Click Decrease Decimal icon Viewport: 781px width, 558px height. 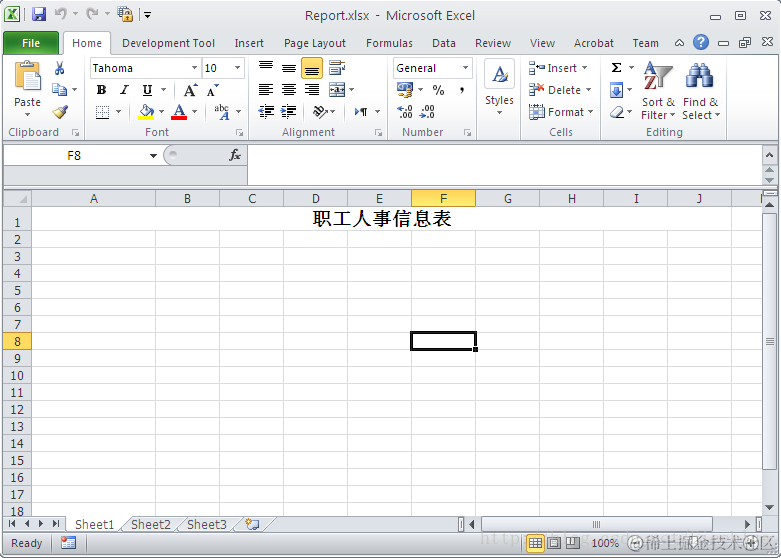(x=427, y=112)
